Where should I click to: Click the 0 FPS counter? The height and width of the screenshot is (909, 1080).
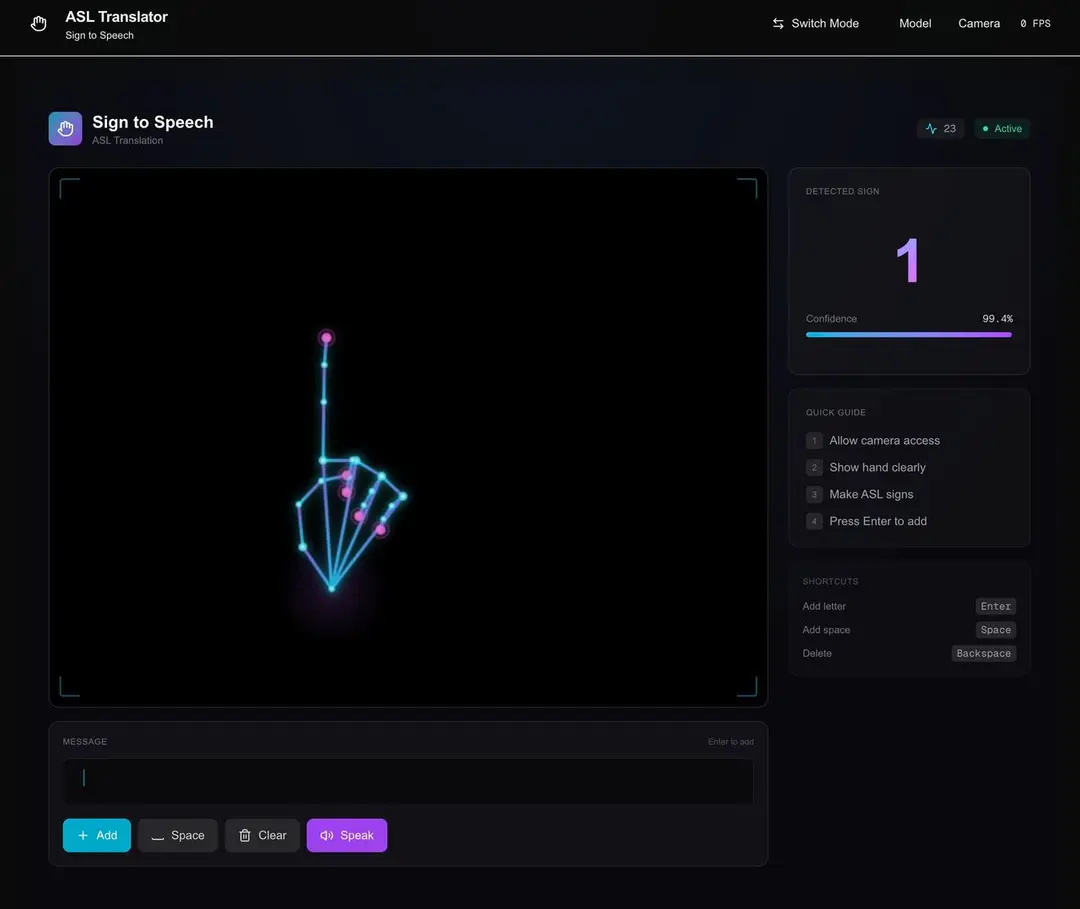1035,23
